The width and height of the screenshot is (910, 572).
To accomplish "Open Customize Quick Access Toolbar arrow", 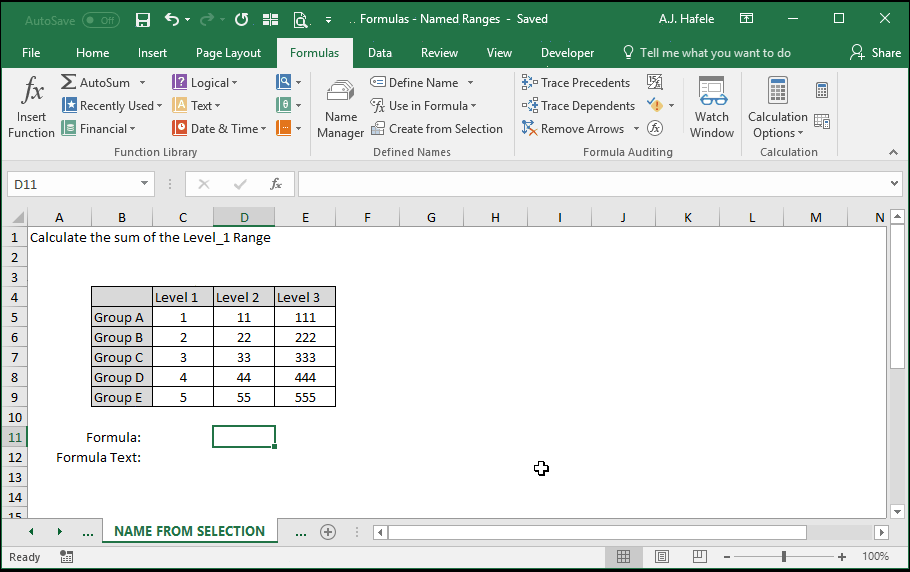I will (x=328, y=20).
